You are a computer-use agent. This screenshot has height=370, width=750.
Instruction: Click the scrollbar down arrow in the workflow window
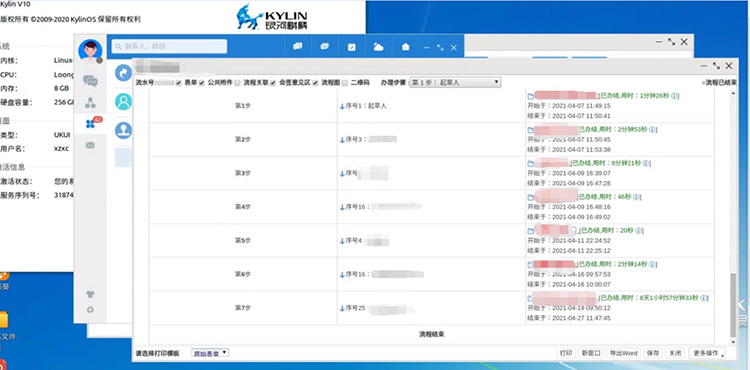(x=733, y=342)
